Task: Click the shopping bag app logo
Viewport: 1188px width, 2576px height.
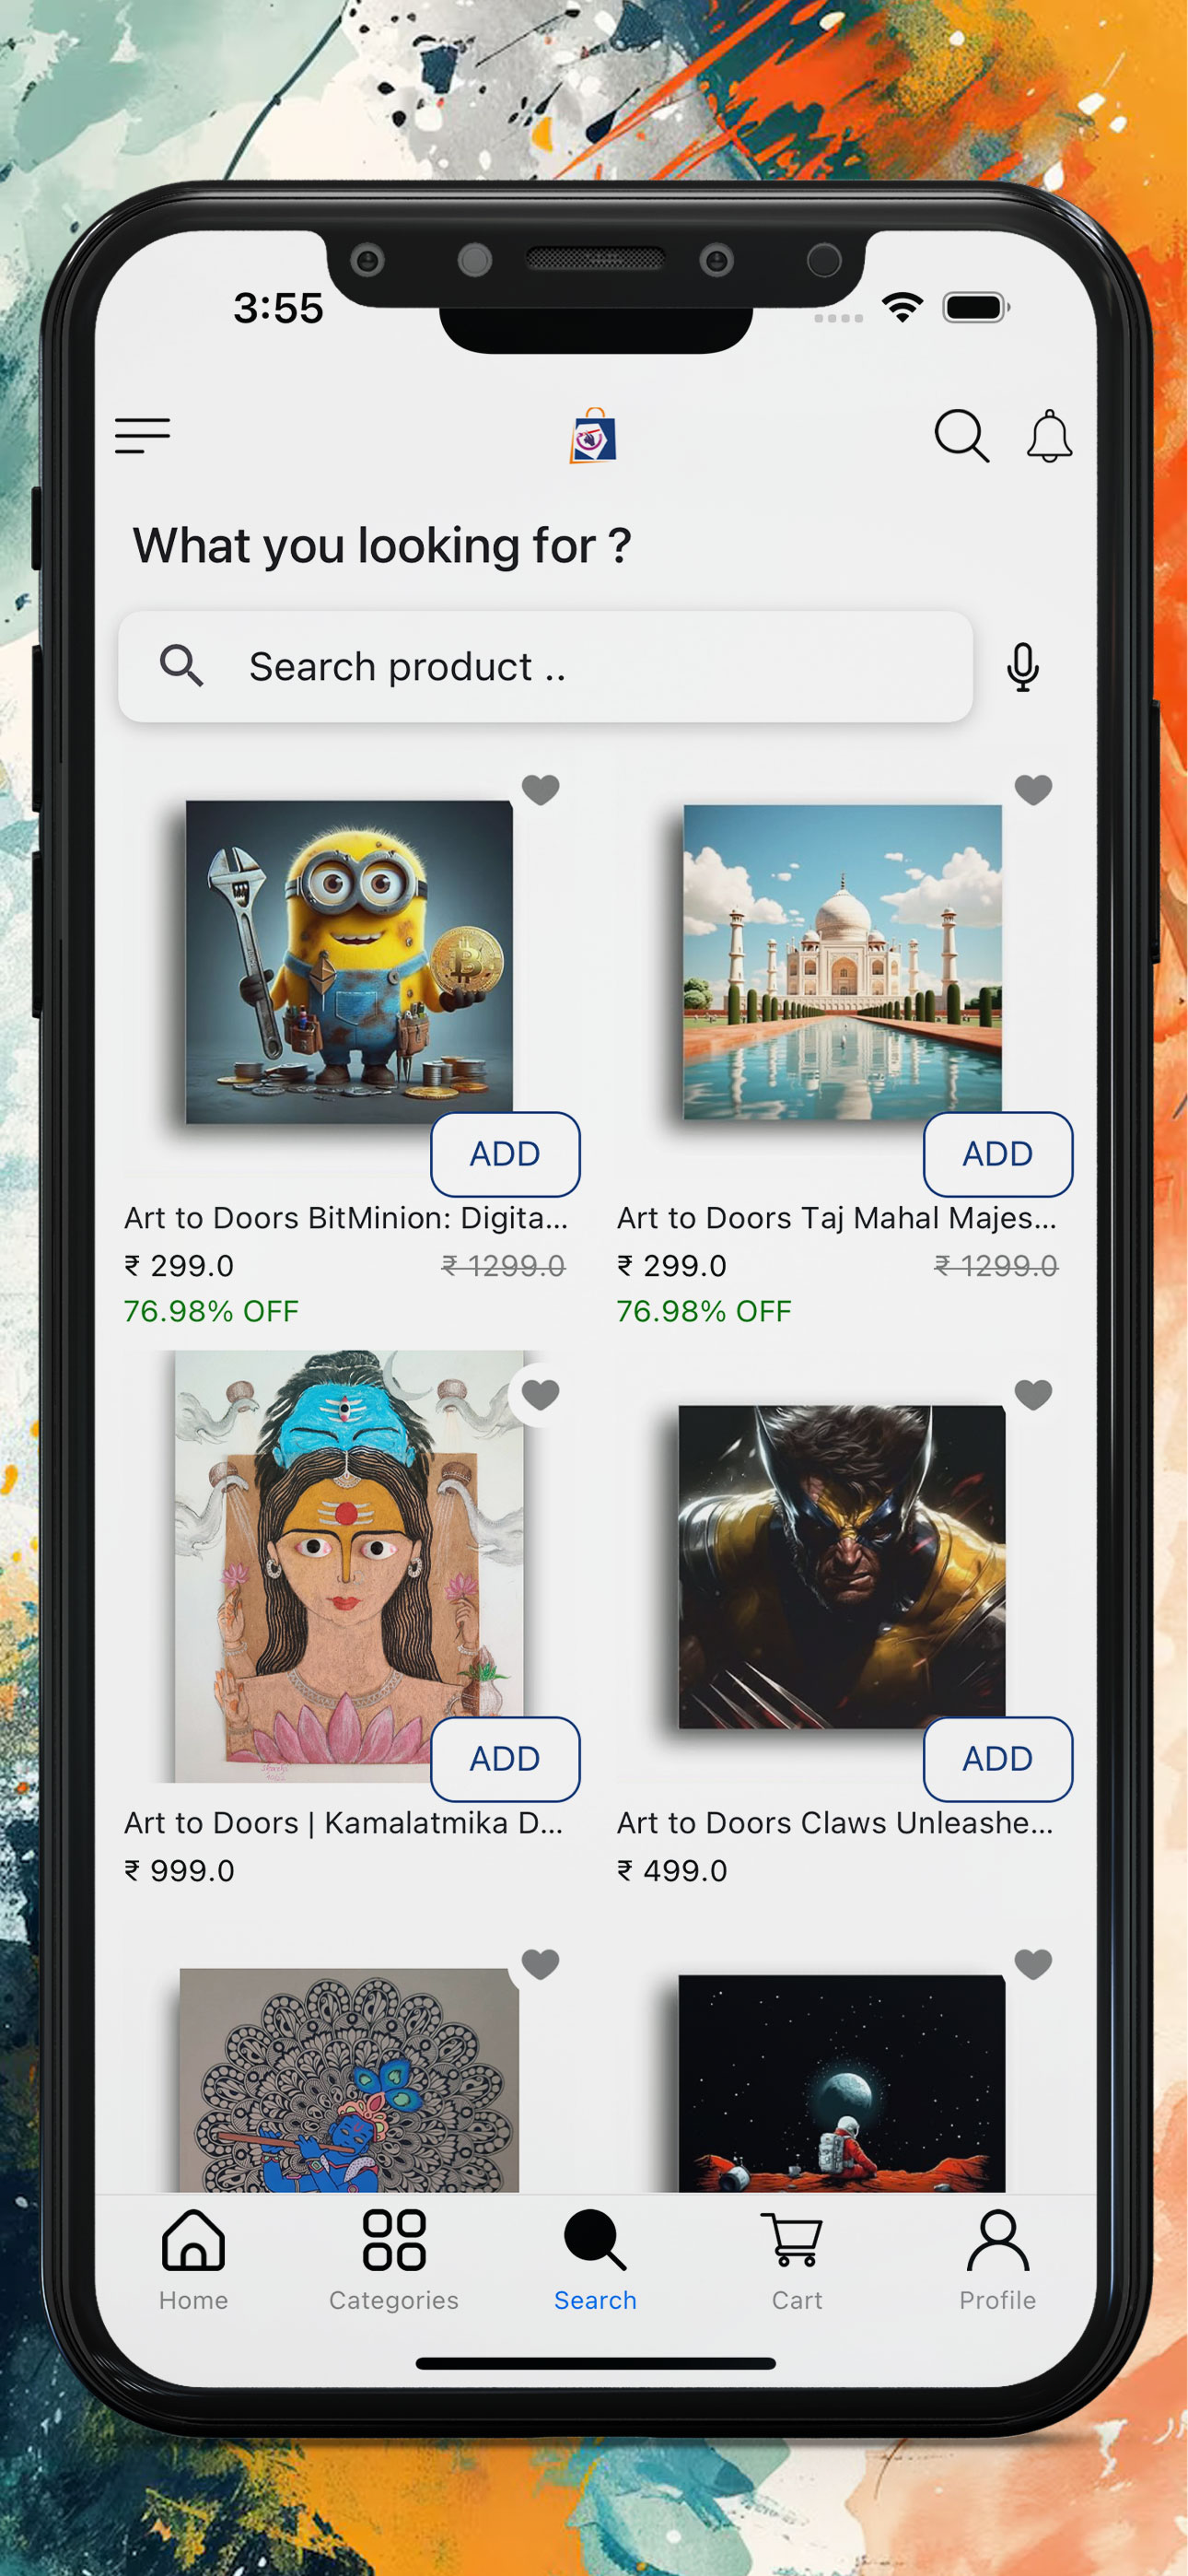Action: tap(593, 436)
